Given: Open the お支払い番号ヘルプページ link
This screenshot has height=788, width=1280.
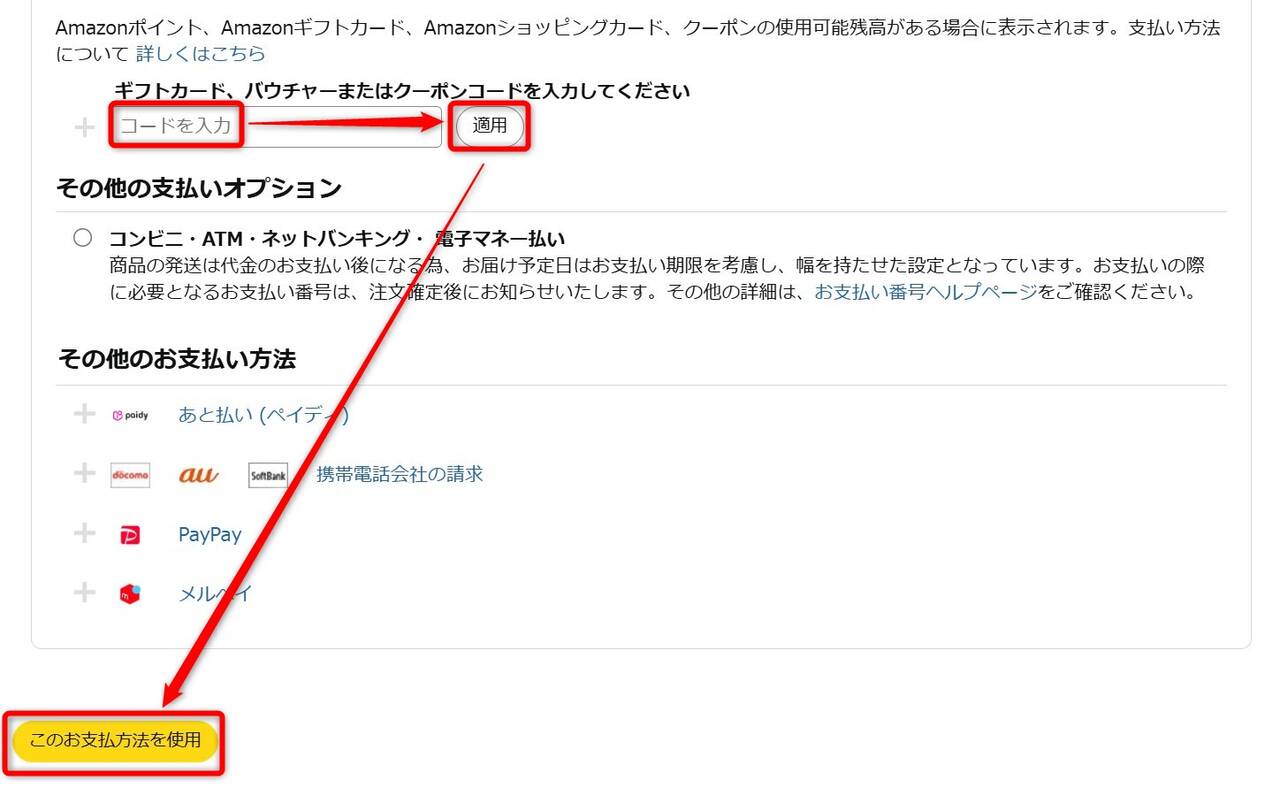Looking at the screenshot, I should [x=926, y=293].
